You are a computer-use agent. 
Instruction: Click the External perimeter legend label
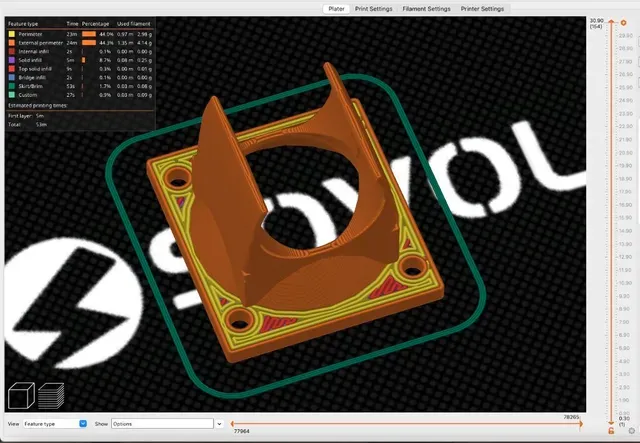[x=40, y=43]
